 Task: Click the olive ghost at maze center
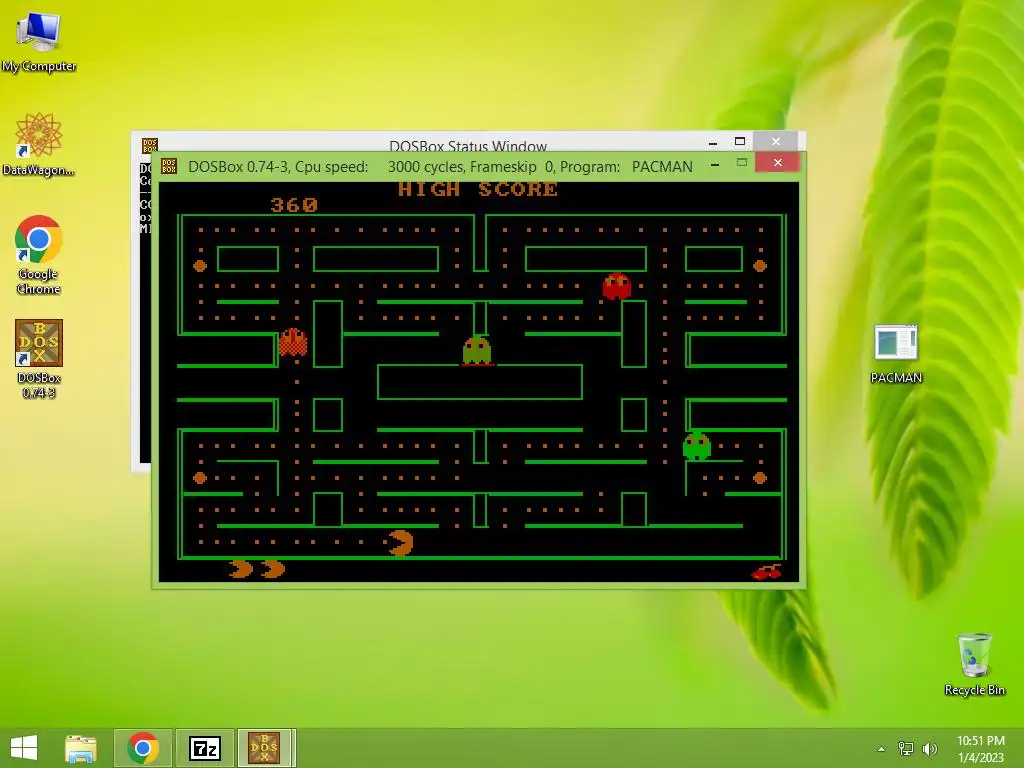[477, 350]
